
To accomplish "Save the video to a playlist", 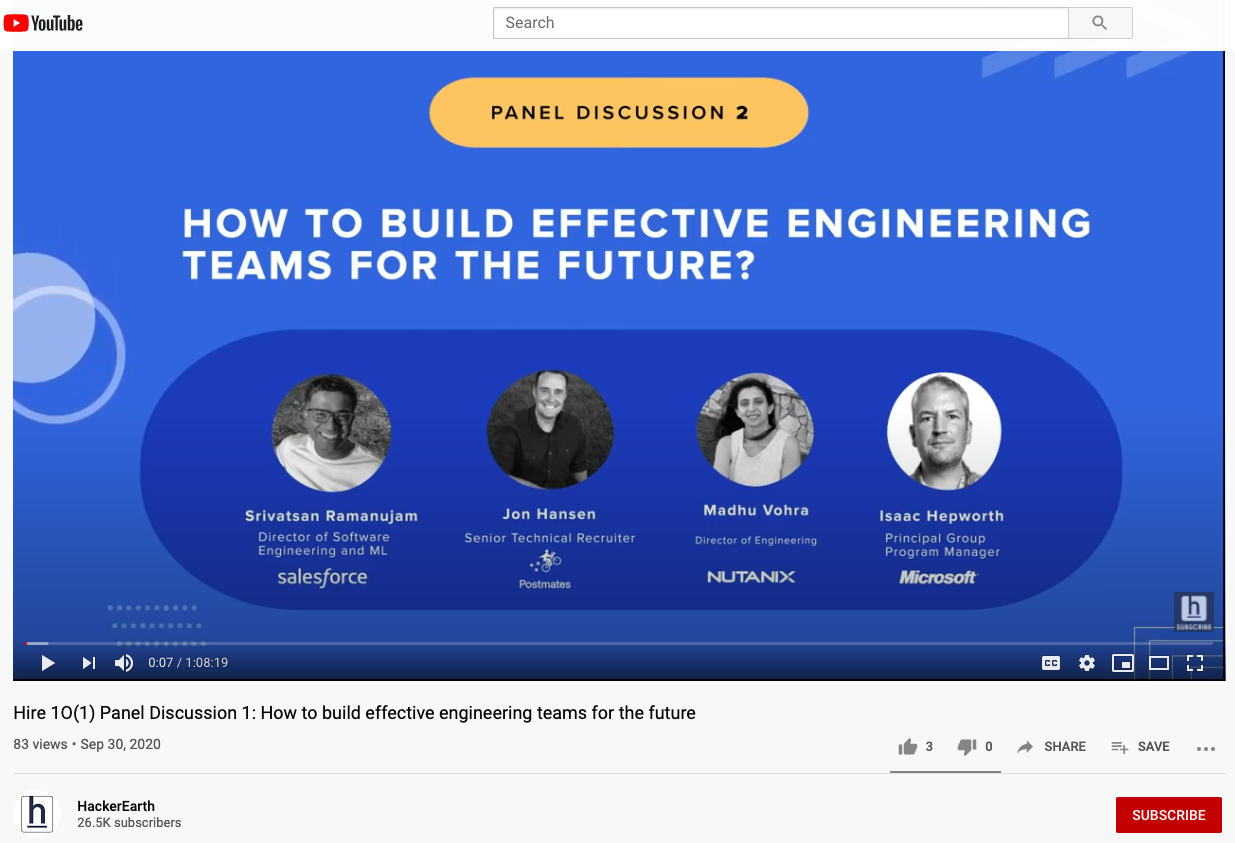I will (1140, 747).
